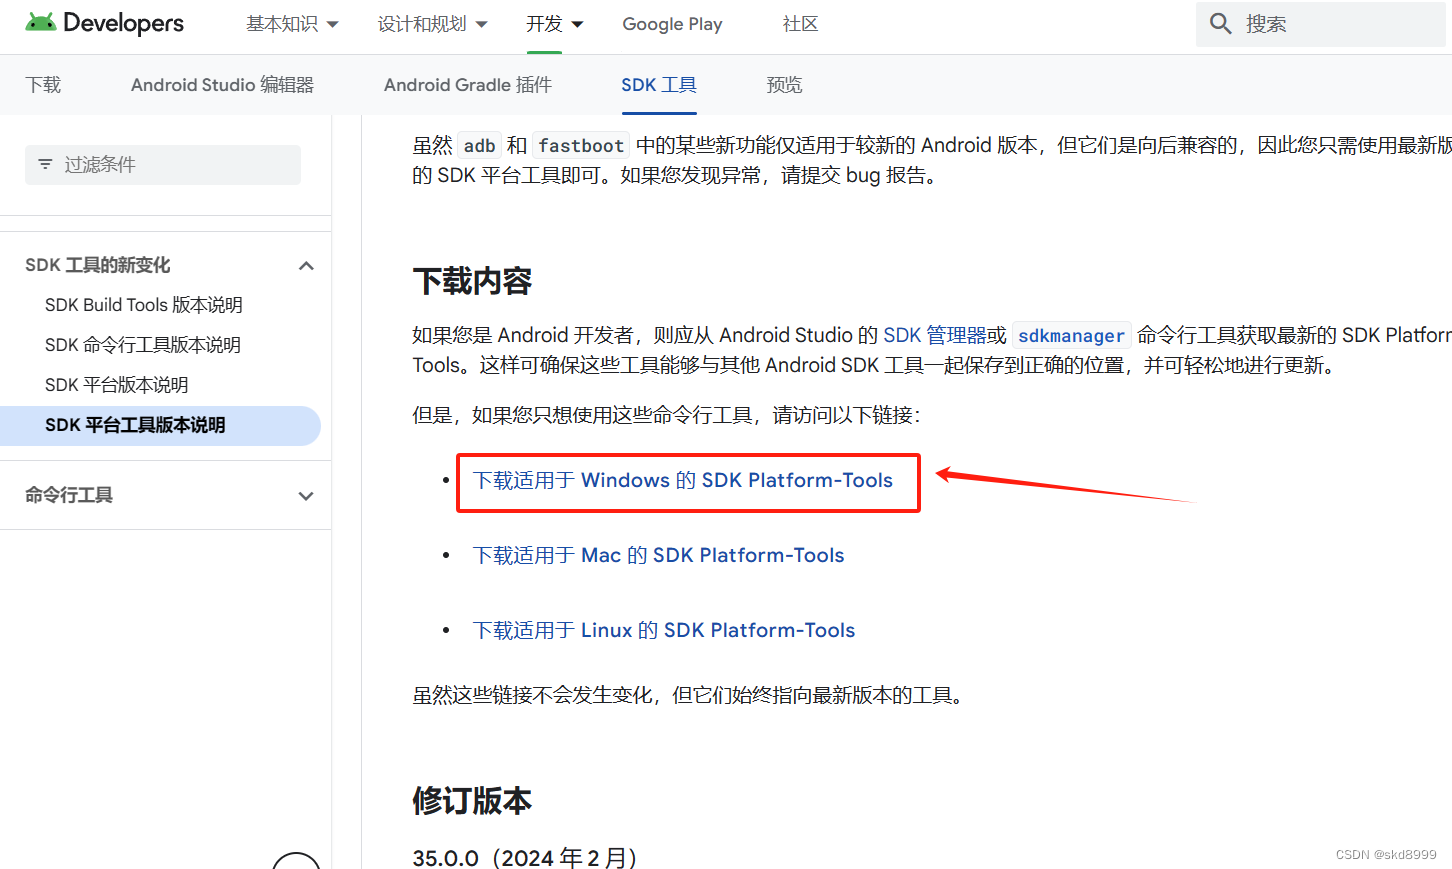The image size is (1452, 869).
Task: Open the sdkmanager command link
Action: coord(1071,336)
